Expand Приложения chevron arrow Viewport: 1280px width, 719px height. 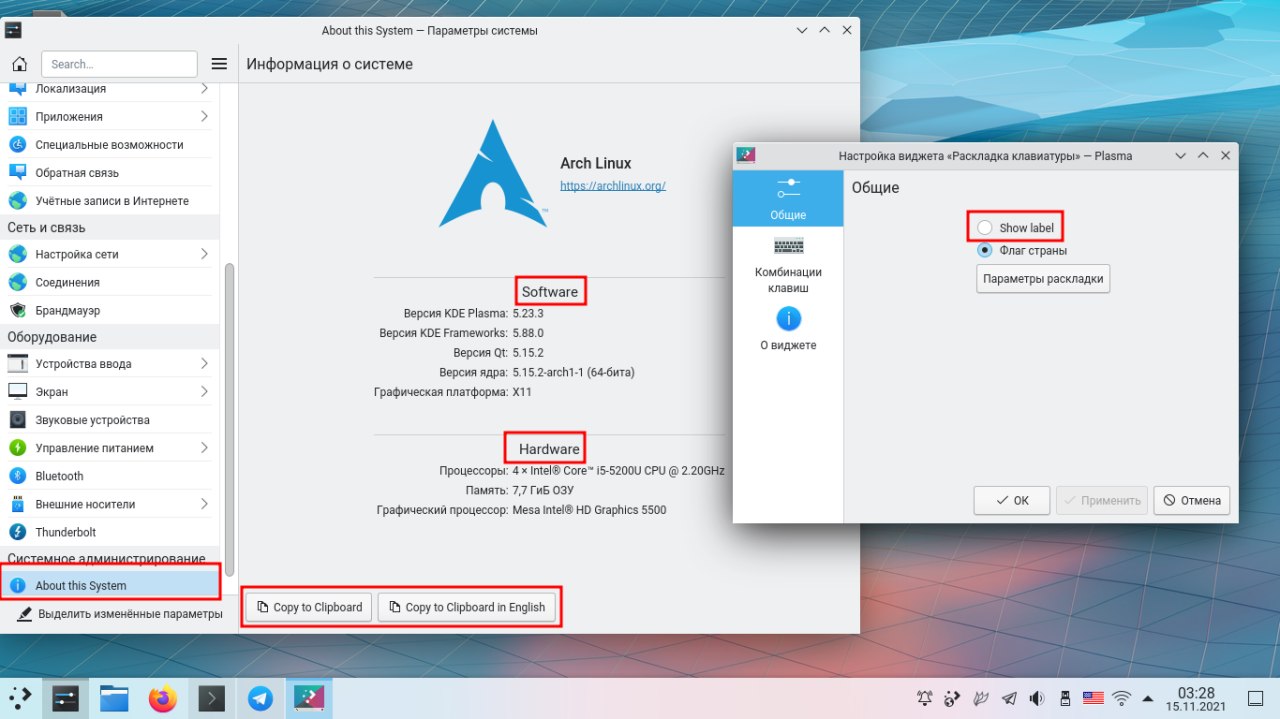click(204, 117)
